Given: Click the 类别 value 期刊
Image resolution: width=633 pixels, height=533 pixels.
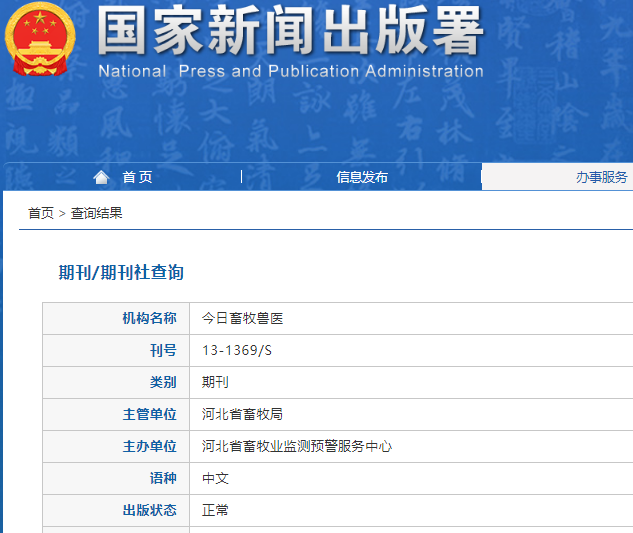Looking at the screenshot, I should point(215,382).
